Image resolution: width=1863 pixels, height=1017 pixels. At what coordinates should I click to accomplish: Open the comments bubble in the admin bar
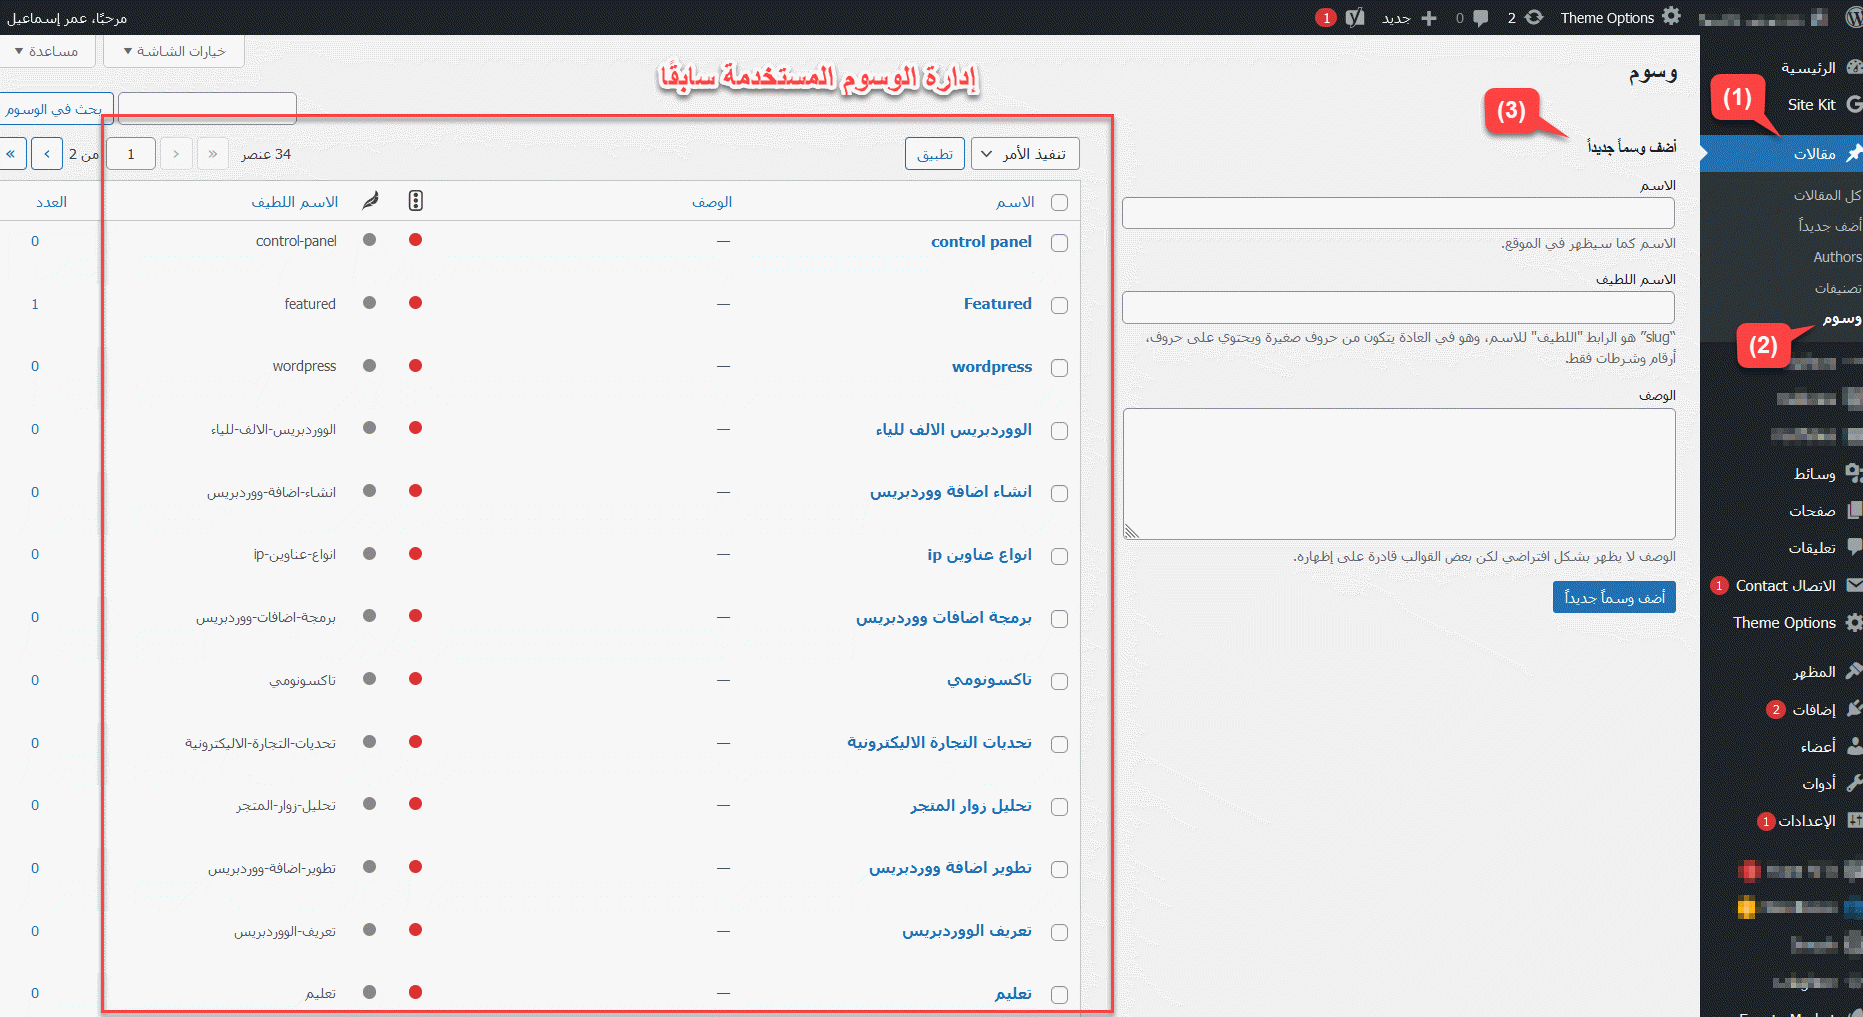[x=1480, y=18]
